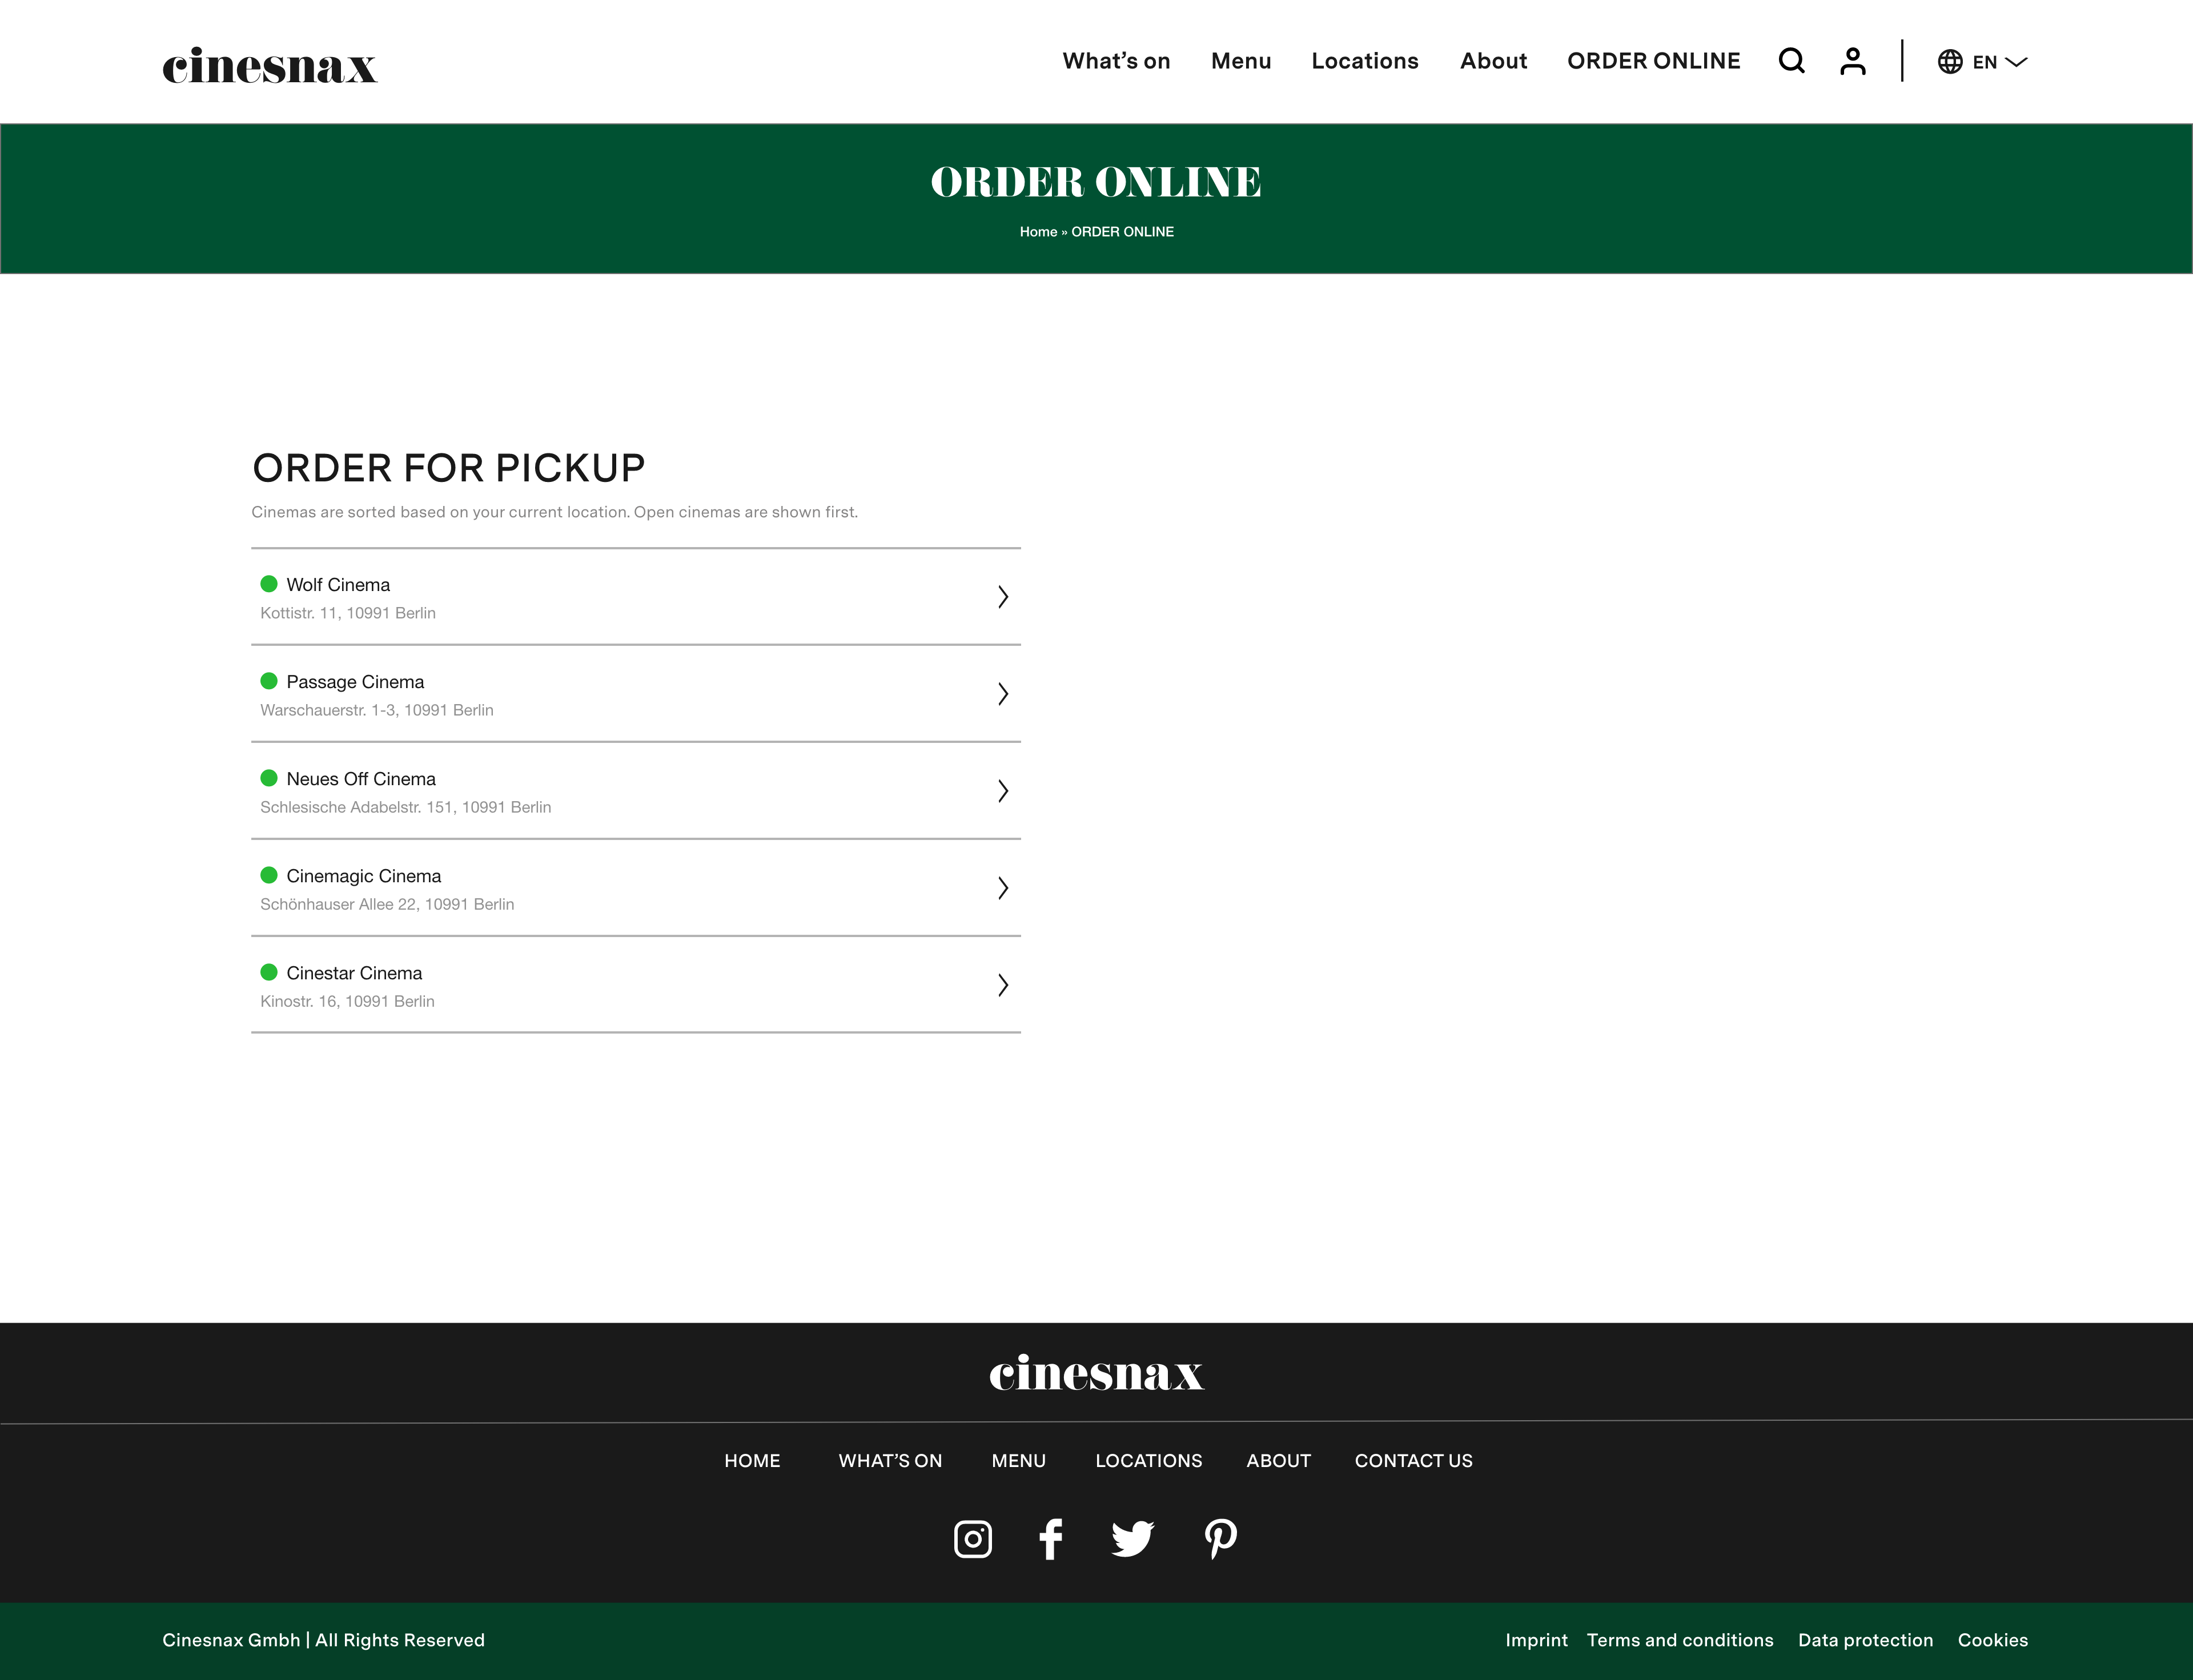The width and height of the screenshot is (2193, 1680).
Task: Open the Instagram profile icon
Action: 972,1539
